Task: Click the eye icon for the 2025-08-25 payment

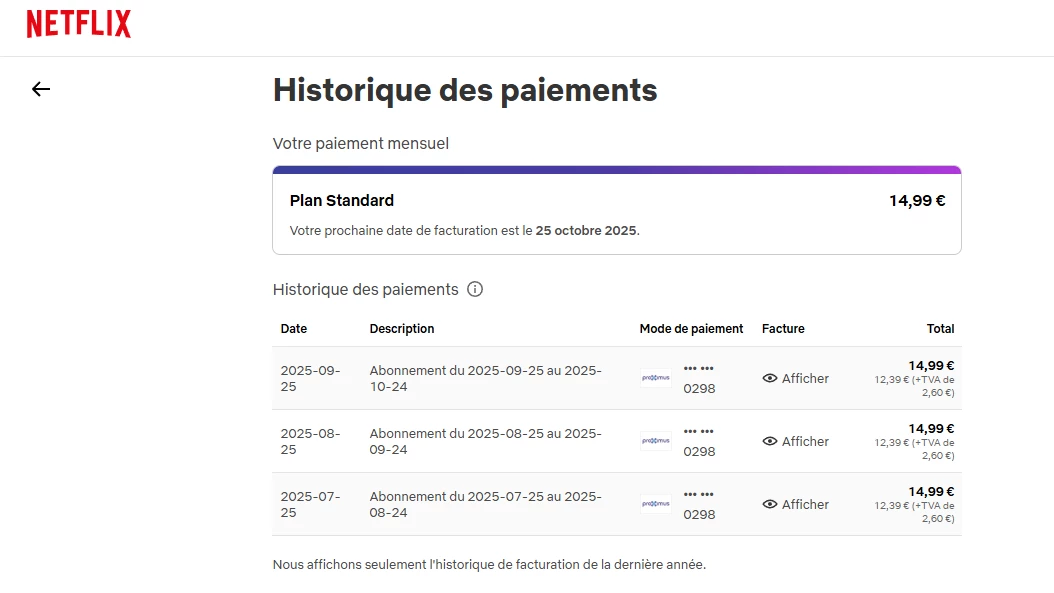Action: (770, 441)
